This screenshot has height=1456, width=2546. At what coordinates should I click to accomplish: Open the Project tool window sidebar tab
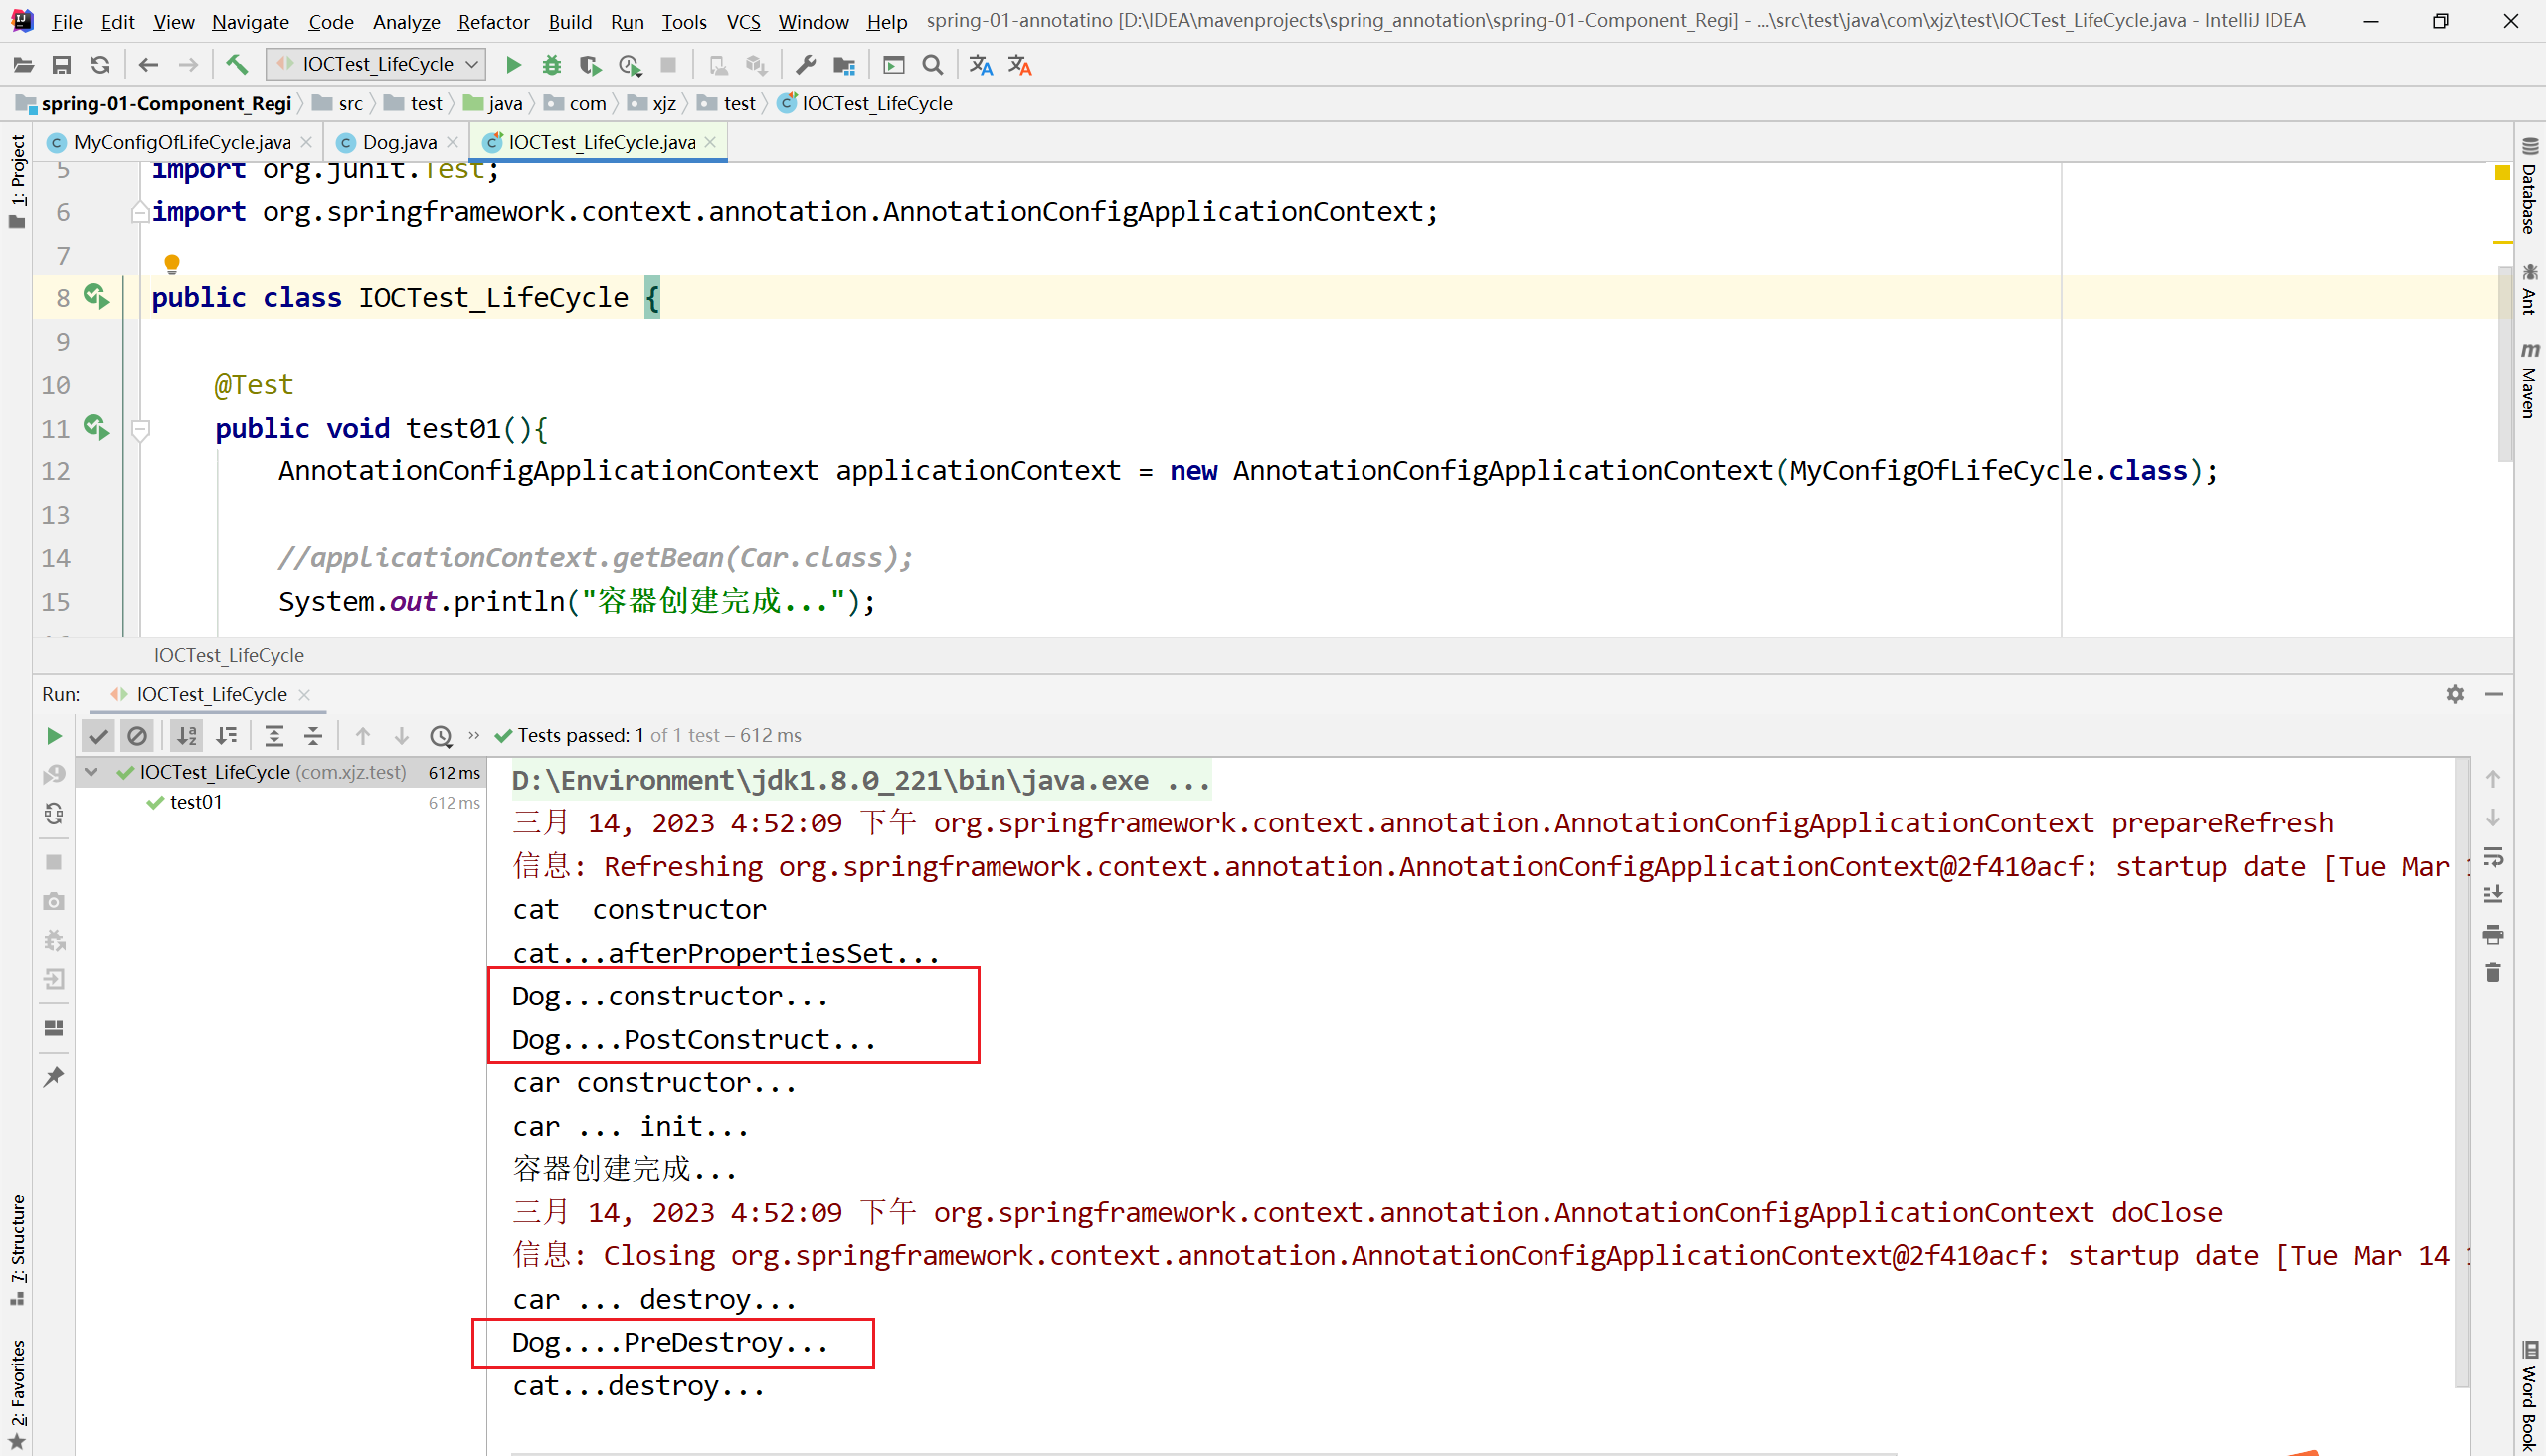point(17,180)
